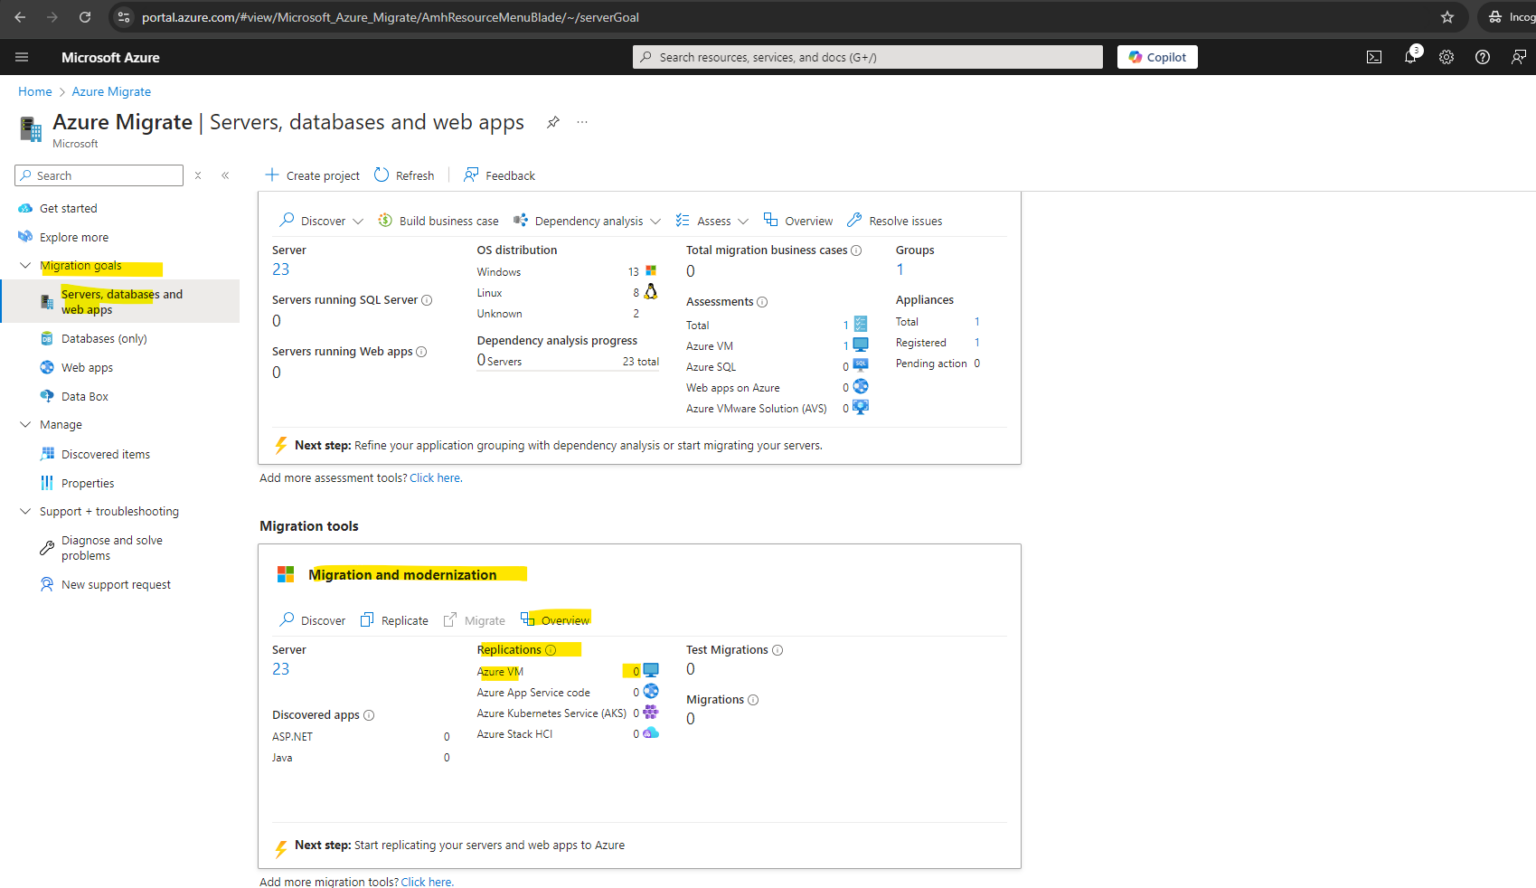The width and height of the screenshot is (1536, 888).
Task: Open Cloud Shell from the top bar
Action: pos(1374,57)
